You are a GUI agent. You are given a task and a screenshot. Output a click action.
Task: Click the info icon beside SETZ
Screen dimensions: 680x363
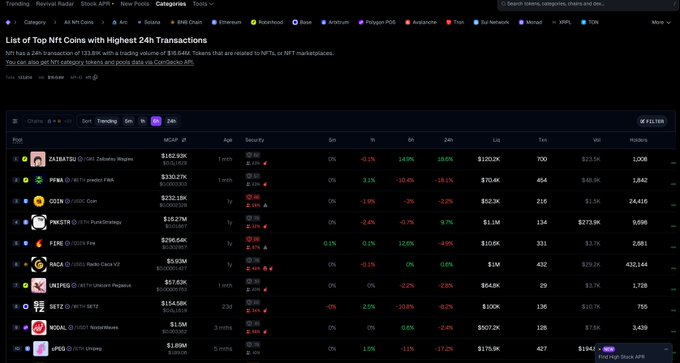point(68,307)
